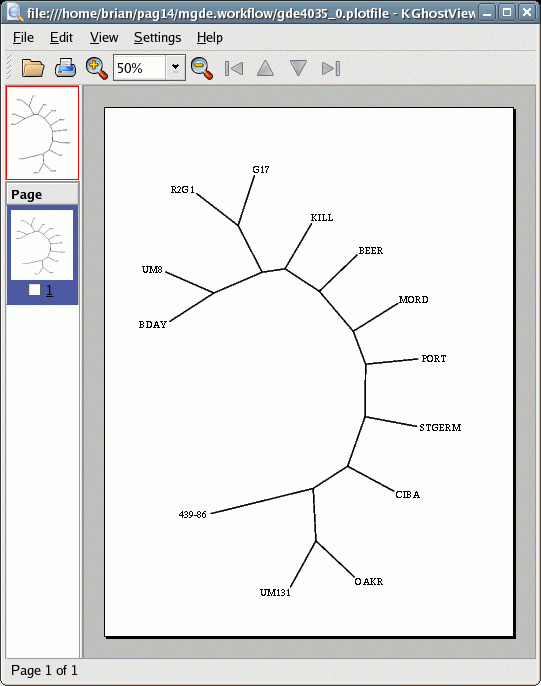
Task: Mark page 1 checkbox in page list
Action: tap(35, 290)
